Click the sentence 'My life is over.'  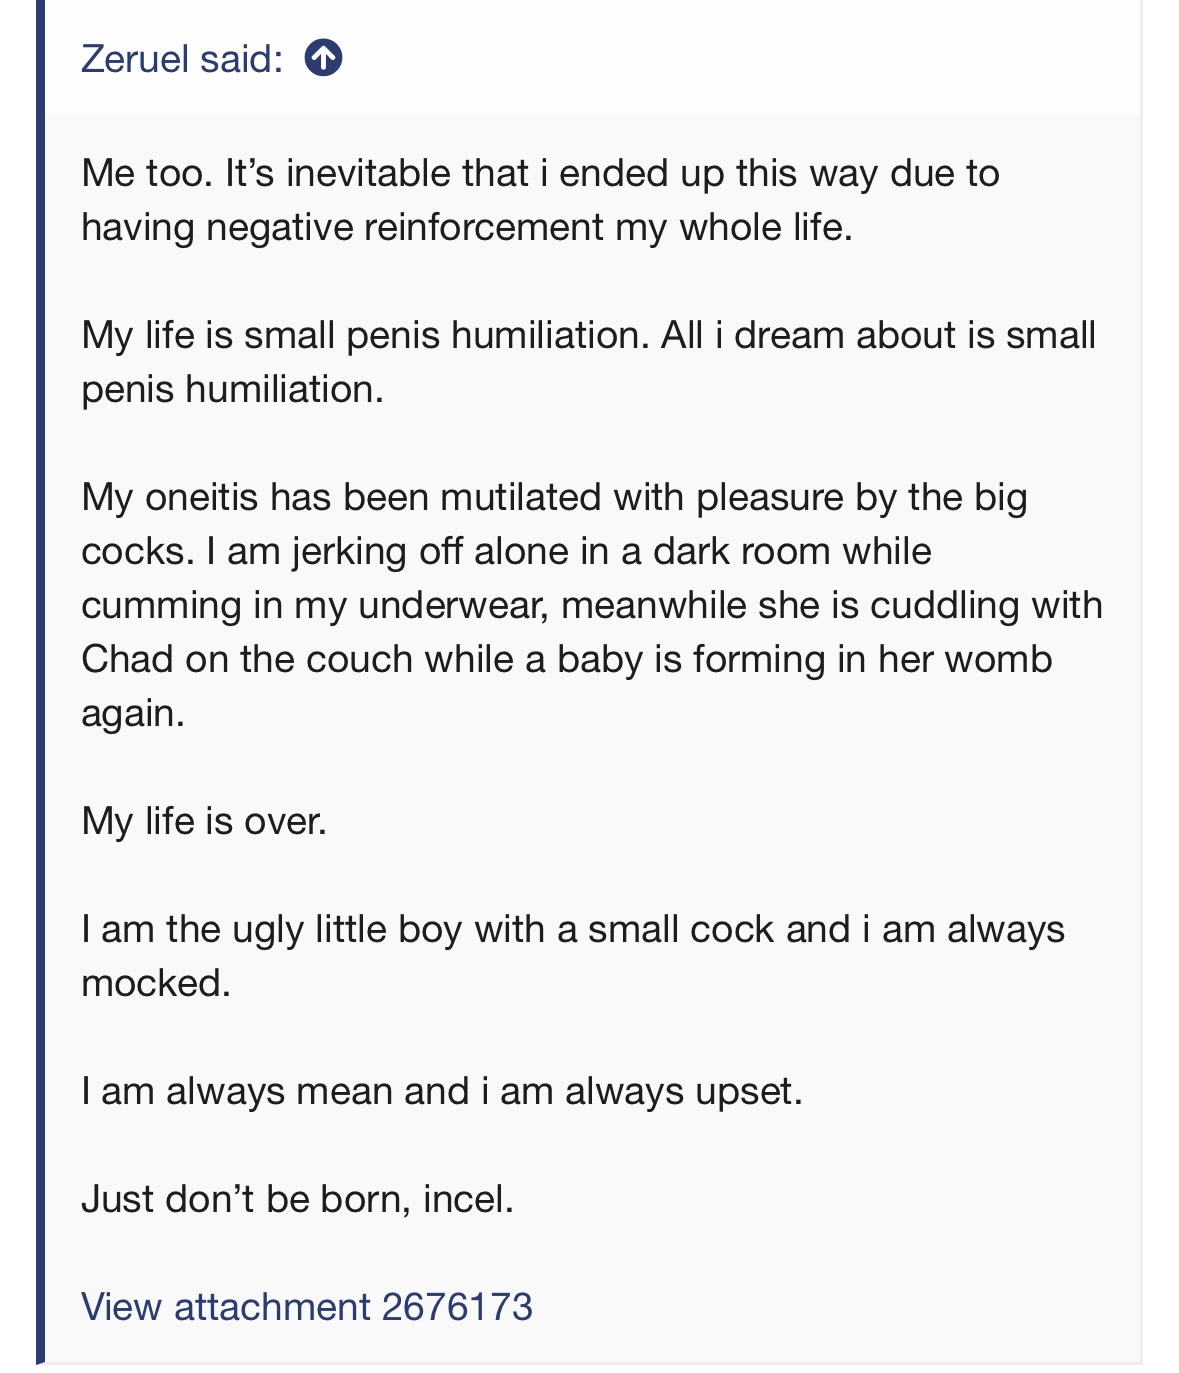[x=204, y=821]
